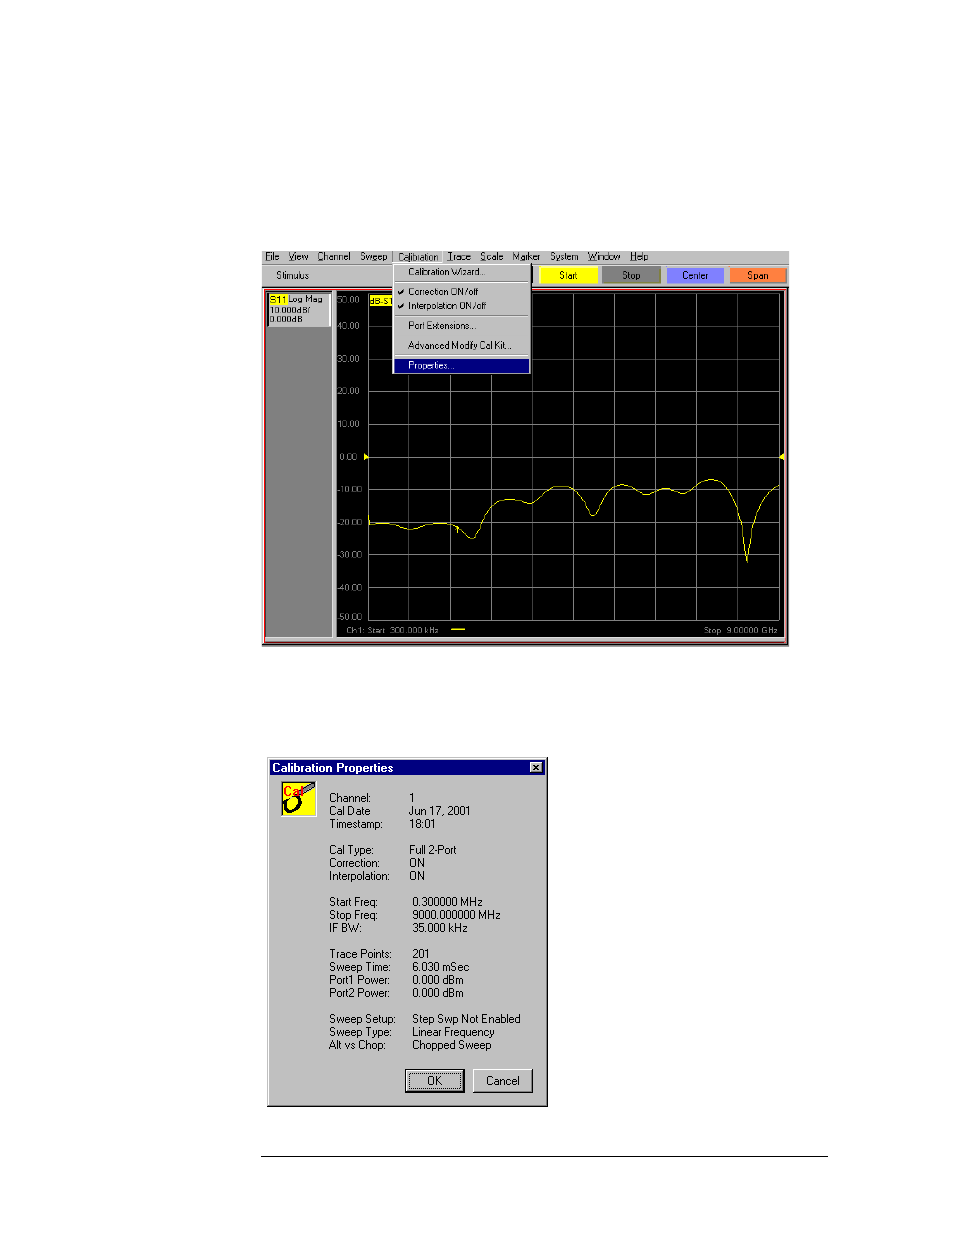Image resolution: width=954 pixels, height=1235 pixels.
Task: Click the Cal icon in Properties dialog
Action: click(298, 800)
